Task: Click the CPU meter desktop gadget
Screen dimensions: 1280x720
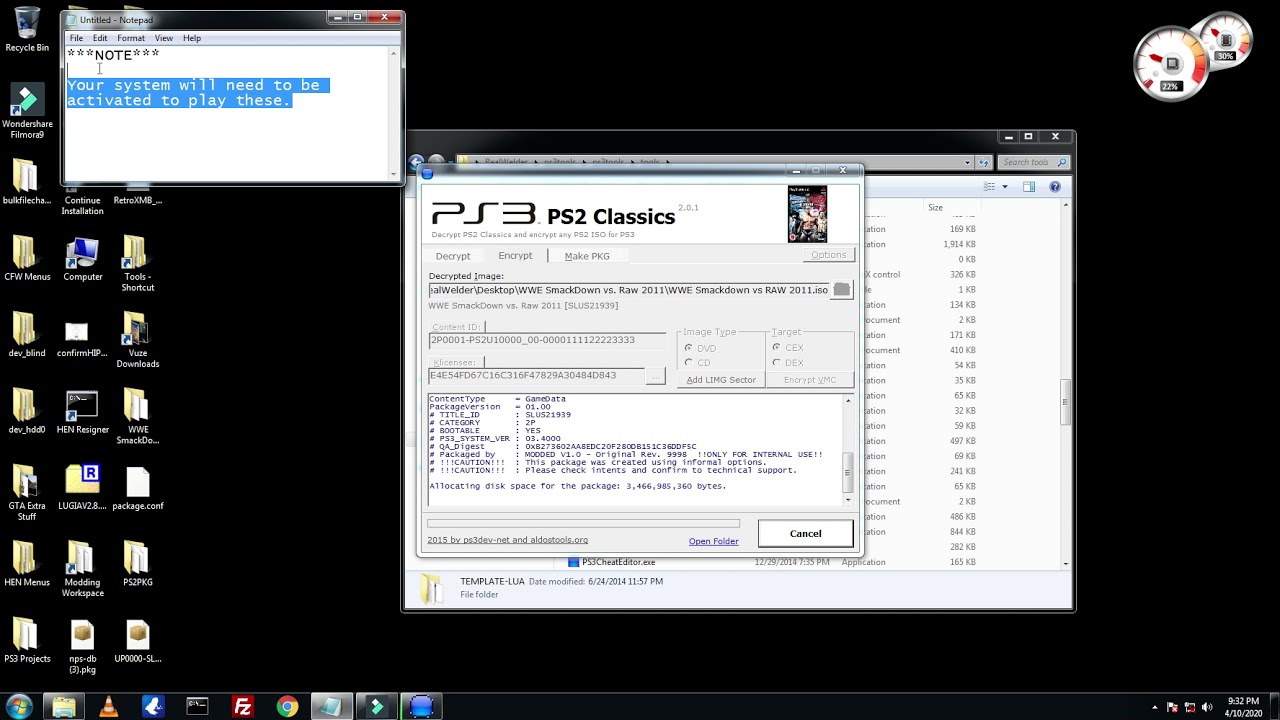Action: [x=1172, y=63]
